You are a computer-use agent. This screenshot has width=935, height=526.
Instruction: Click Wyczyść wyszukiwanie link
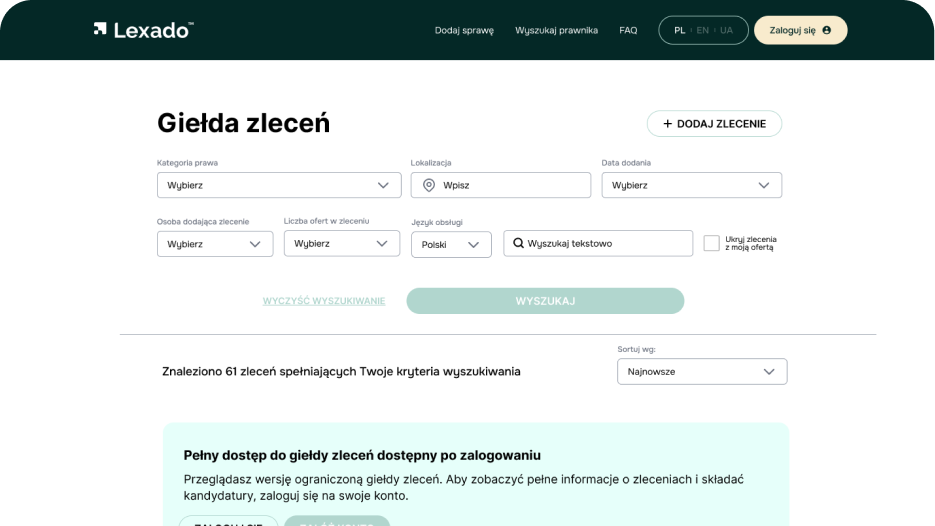tap(324, 301)
